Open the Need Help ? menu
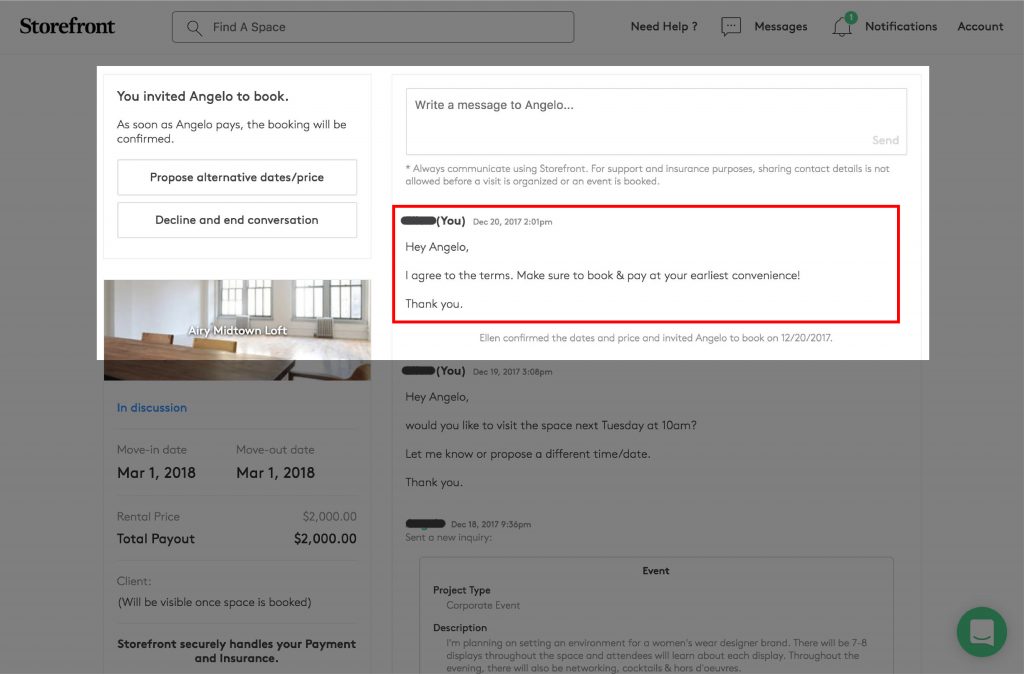The width and height of the screenshot is (1024, 674). pos(663,27)
